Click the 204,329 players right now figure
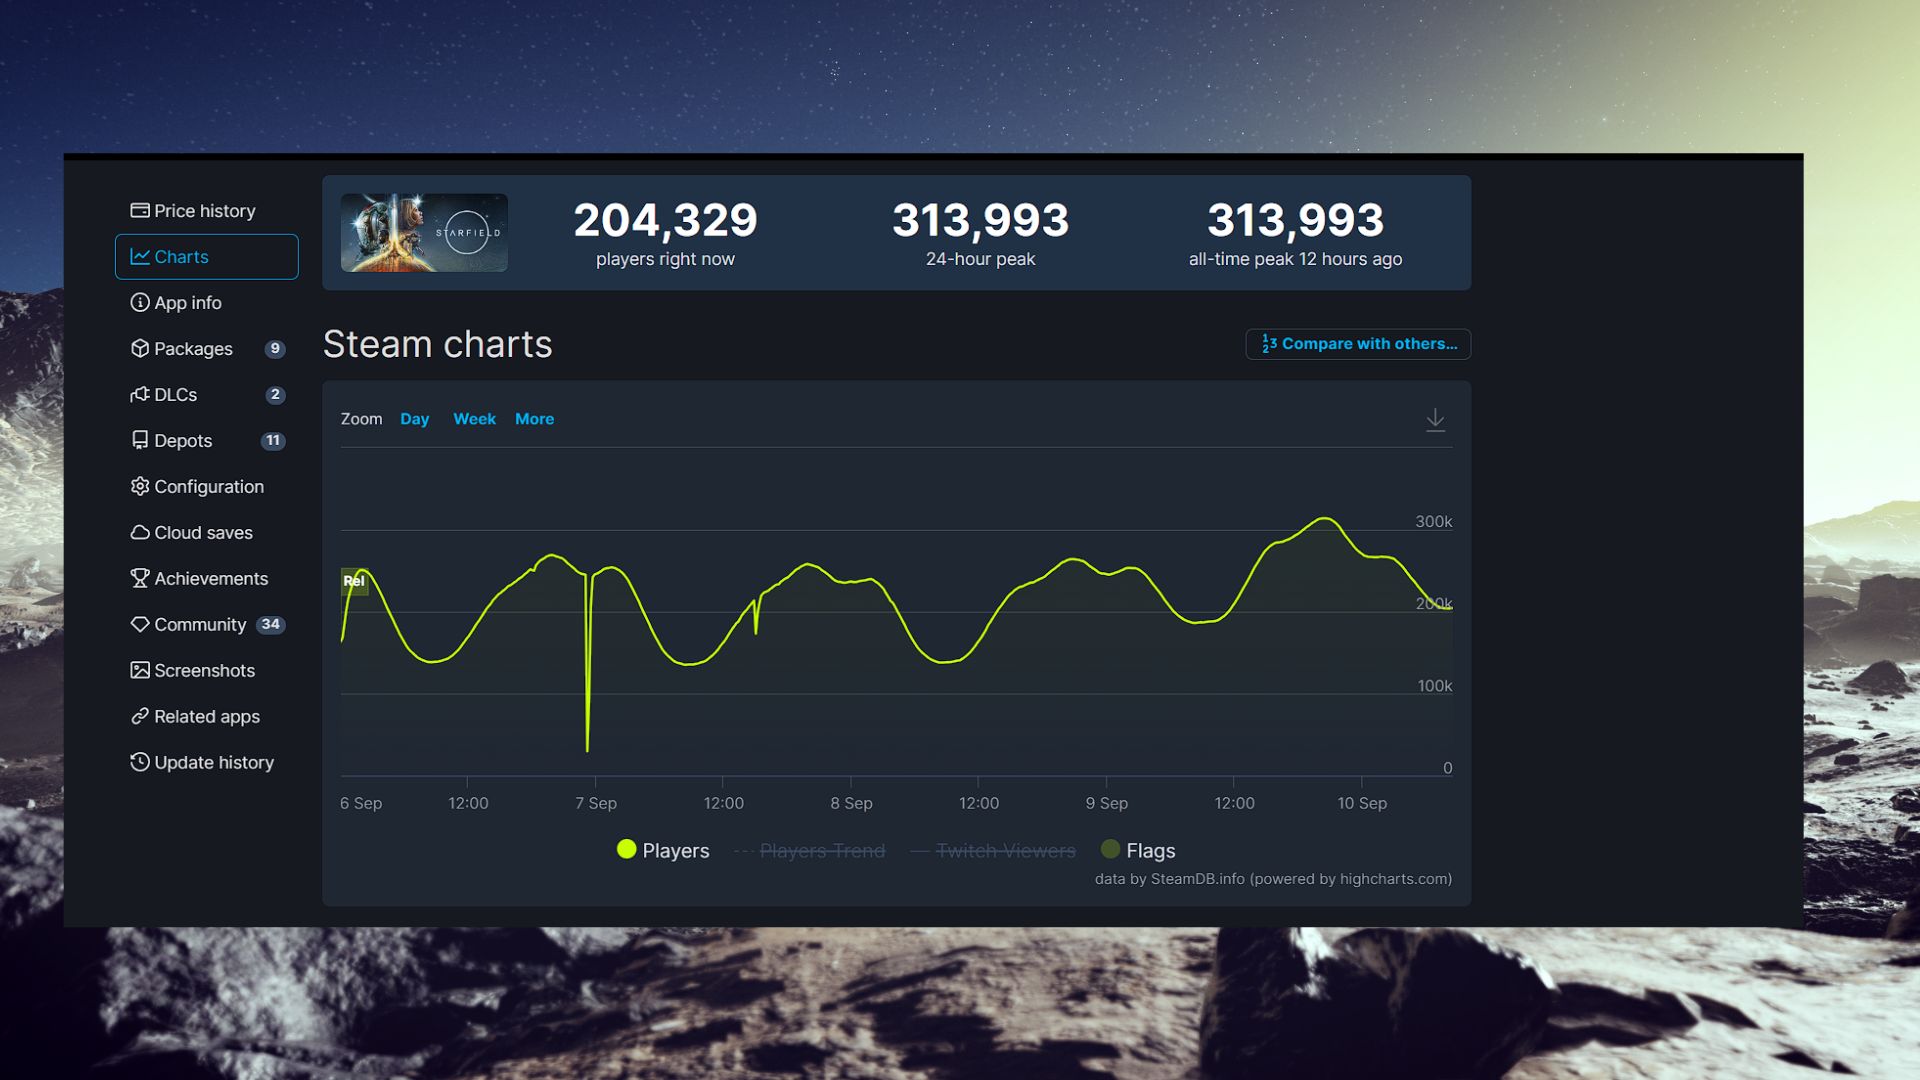Screen dimensions: 1920x1080 pos(665,220)
